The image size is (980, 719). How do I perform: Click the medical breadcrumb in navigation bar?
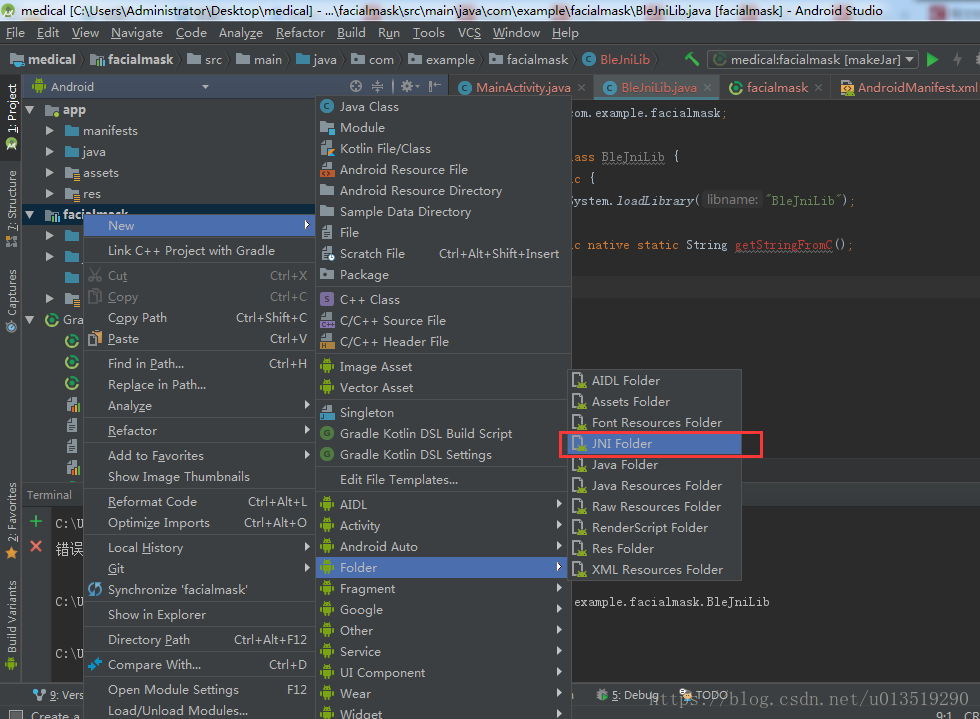click(x=42, y=59)
